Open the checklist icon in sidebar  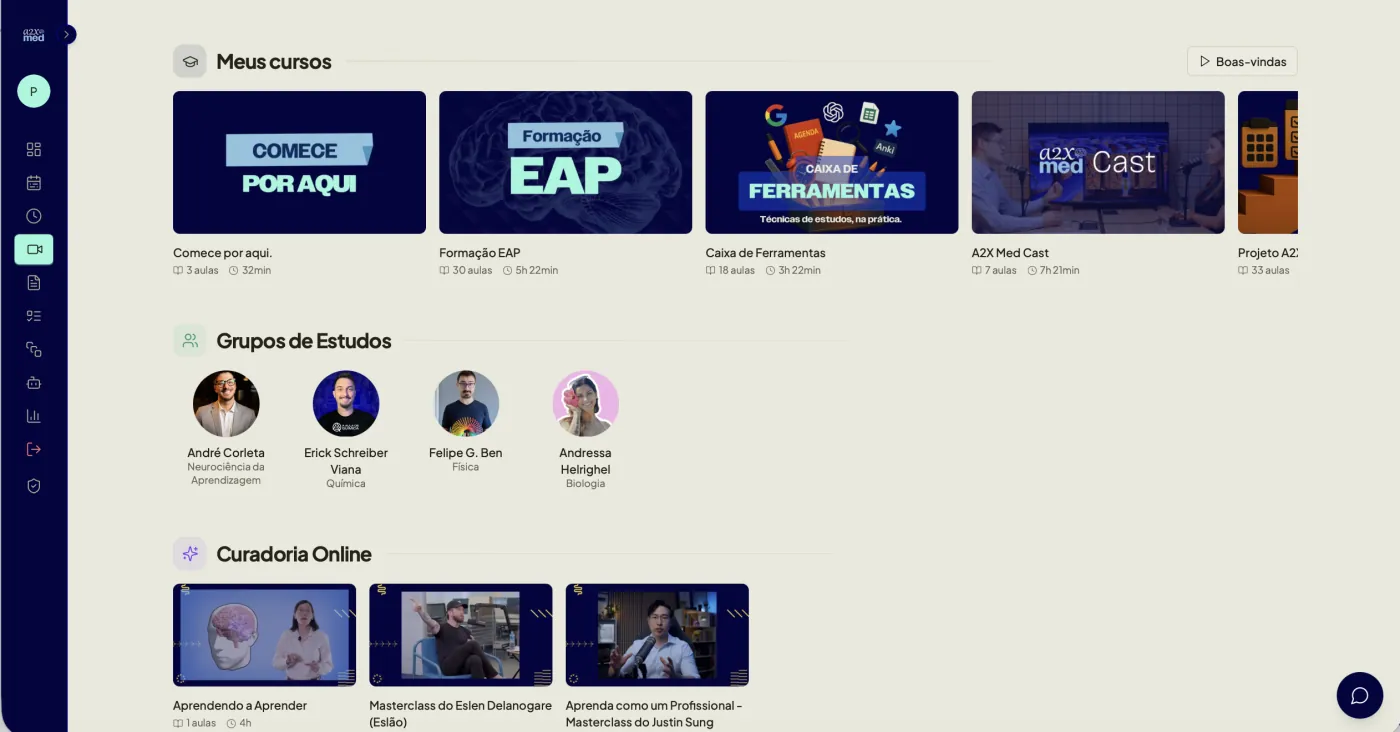point(34,316)
